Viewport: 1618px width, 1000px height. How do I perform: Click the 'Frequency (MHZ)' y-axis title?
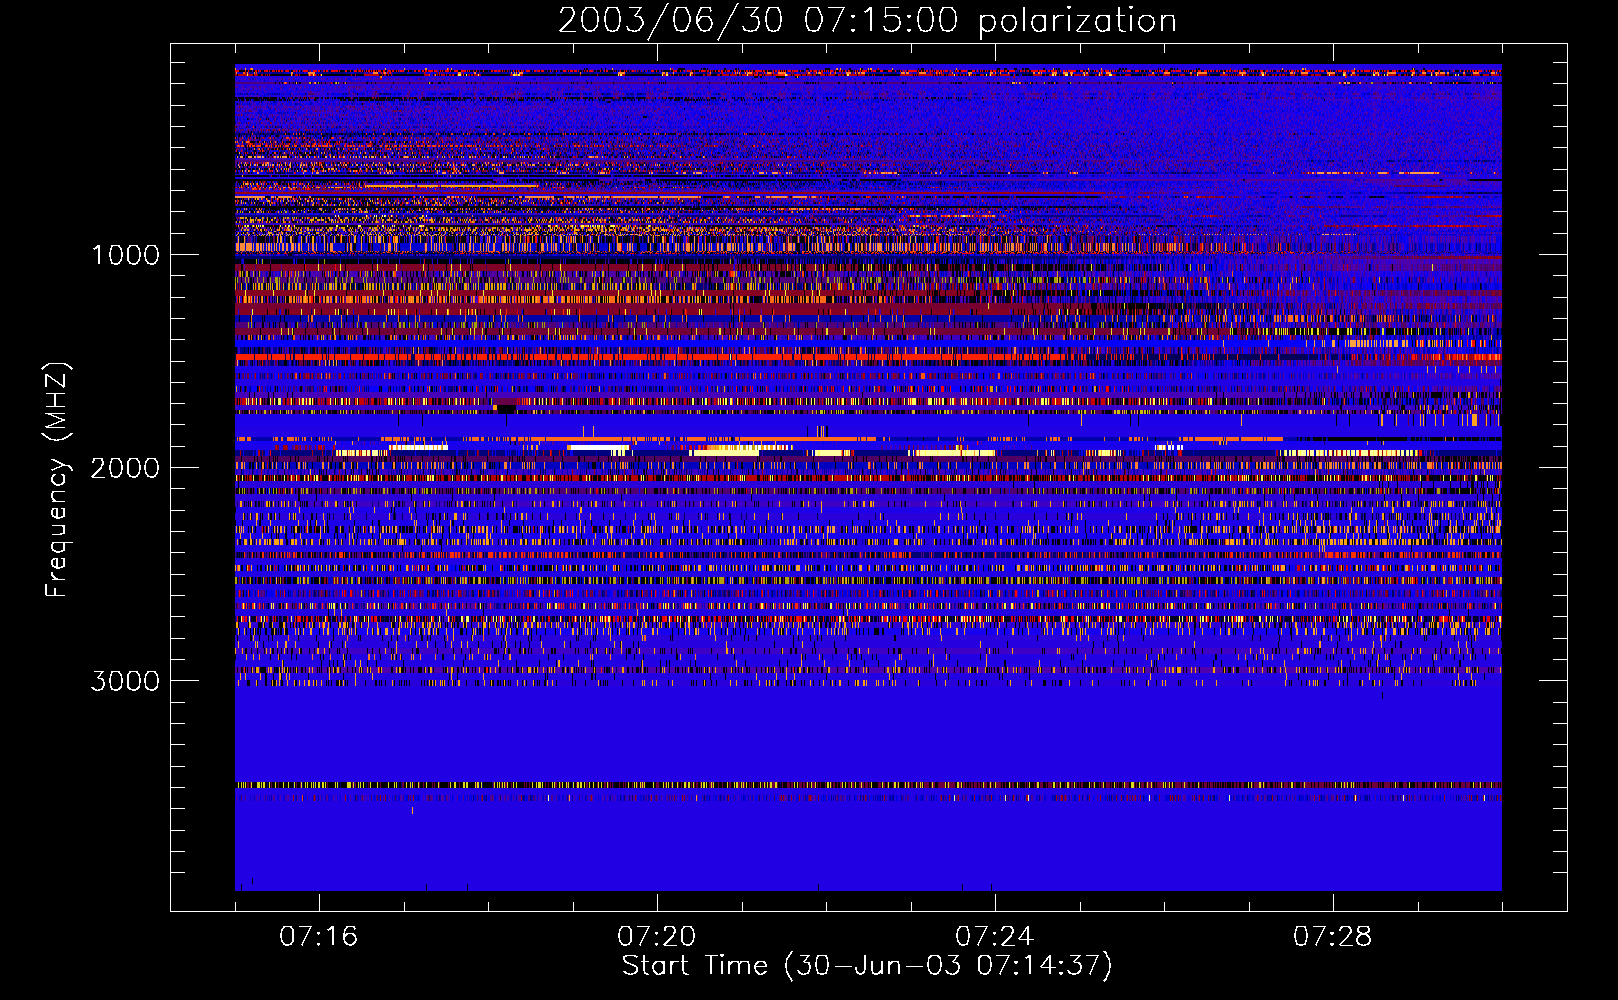pyautogui.click(x=58, y=480)
